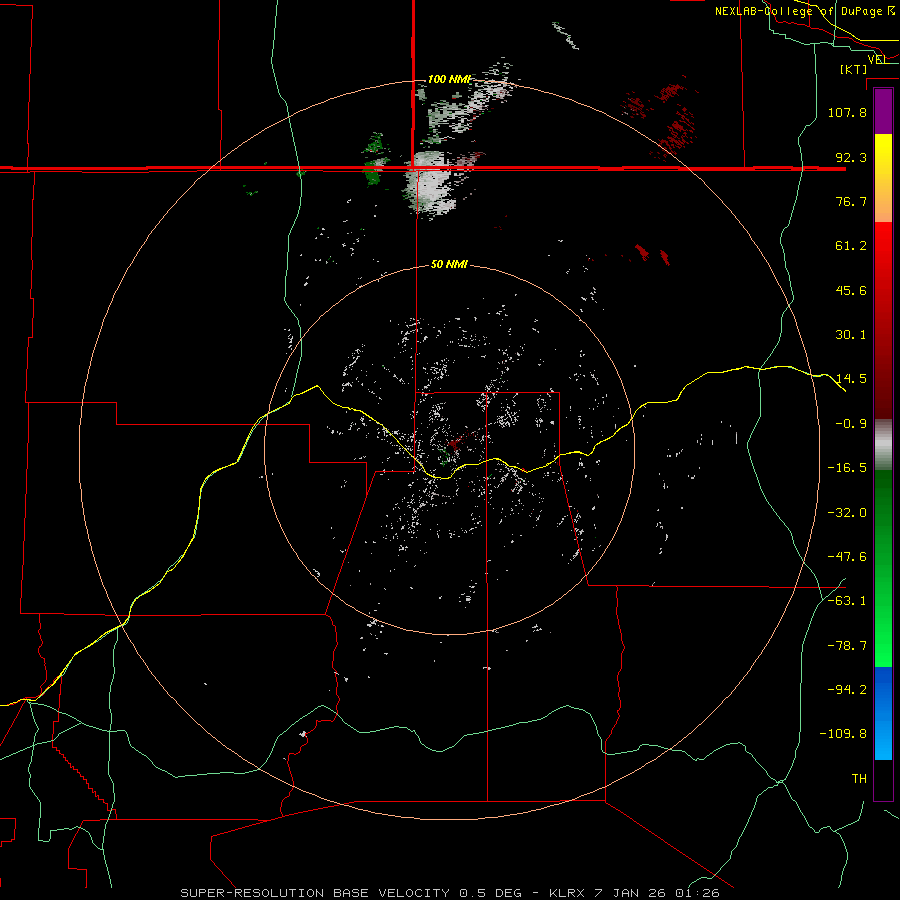Select the -32.0 scale value
This screenshot has height=900, width=900.
pos(847,512)
